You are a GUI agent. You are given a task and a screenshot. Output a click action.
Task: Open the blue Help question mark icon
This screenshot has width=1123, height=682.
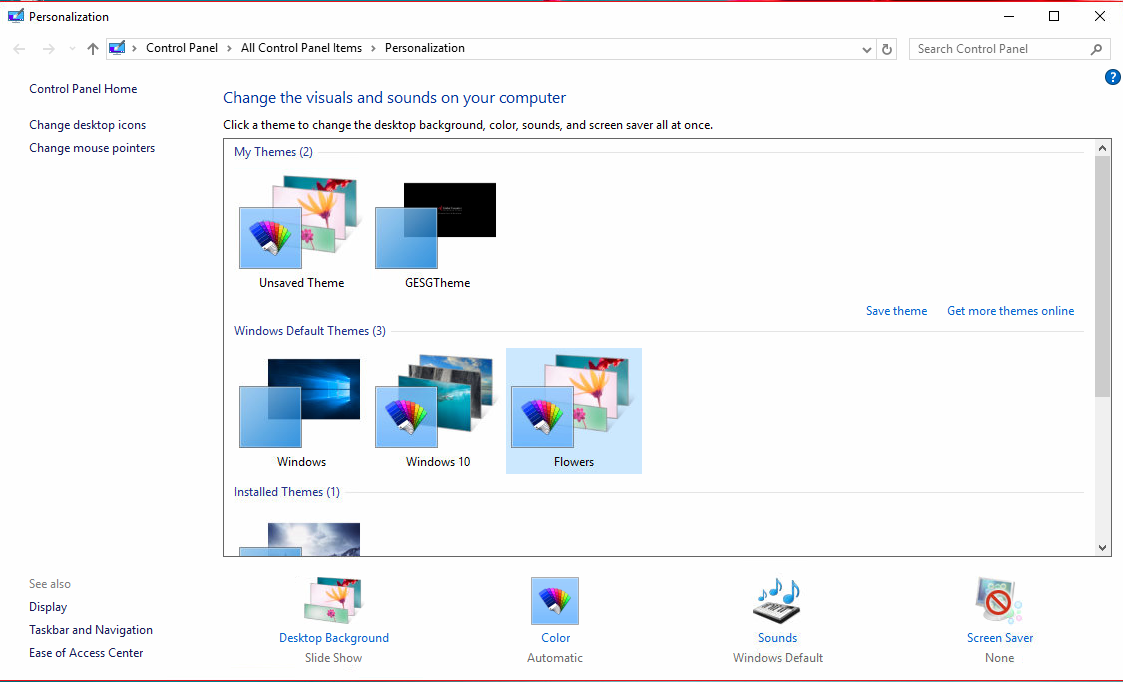pos(1112,77)
